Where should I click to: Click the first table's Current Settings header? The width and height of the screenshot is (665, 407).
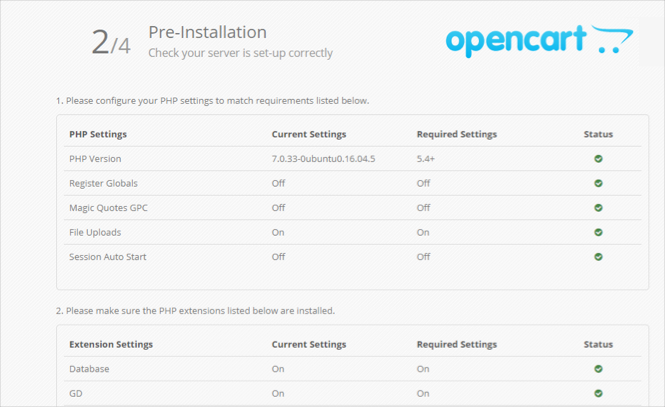pos(308,134)
